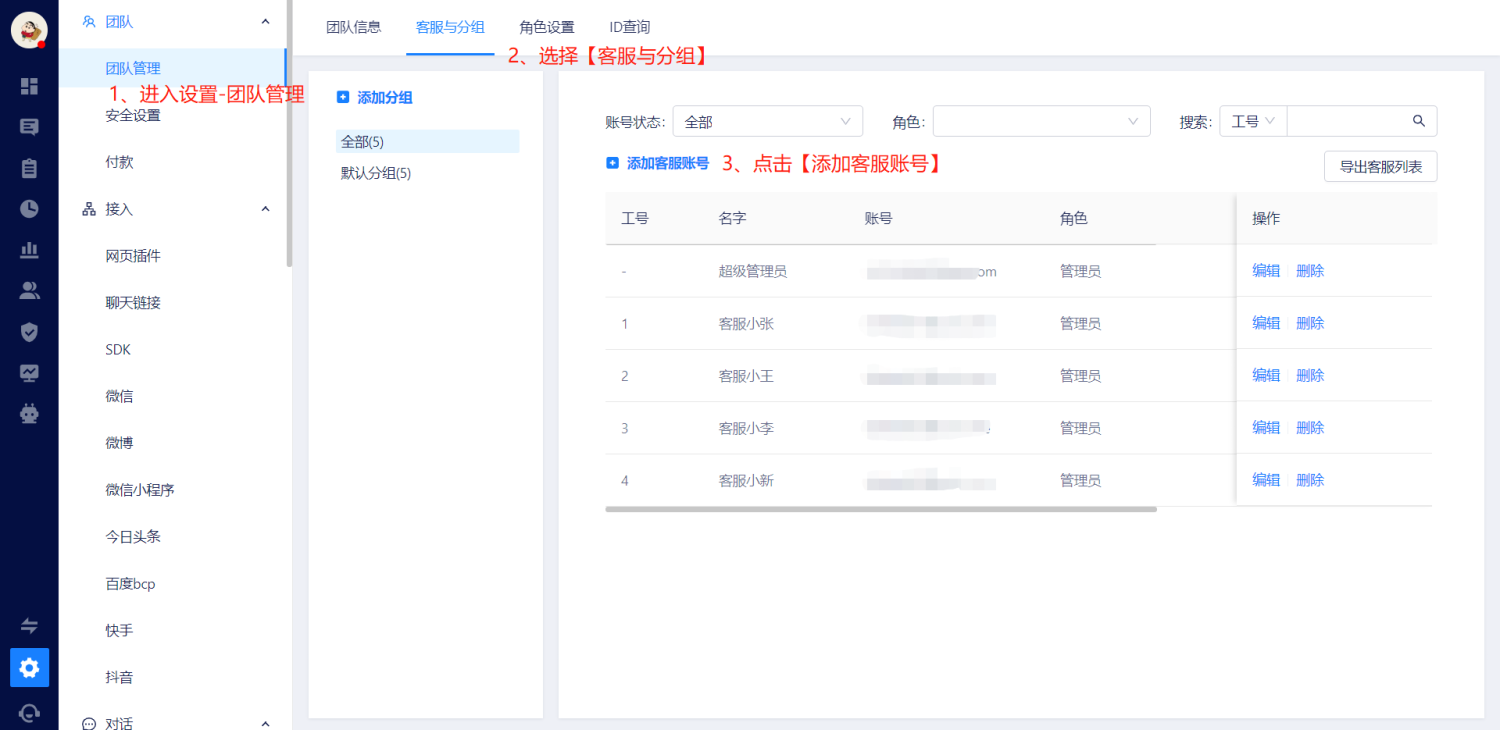This screenshot has width=1500, height=730.
Task: Open the contacts people icon
Action: tap(29, 291)
